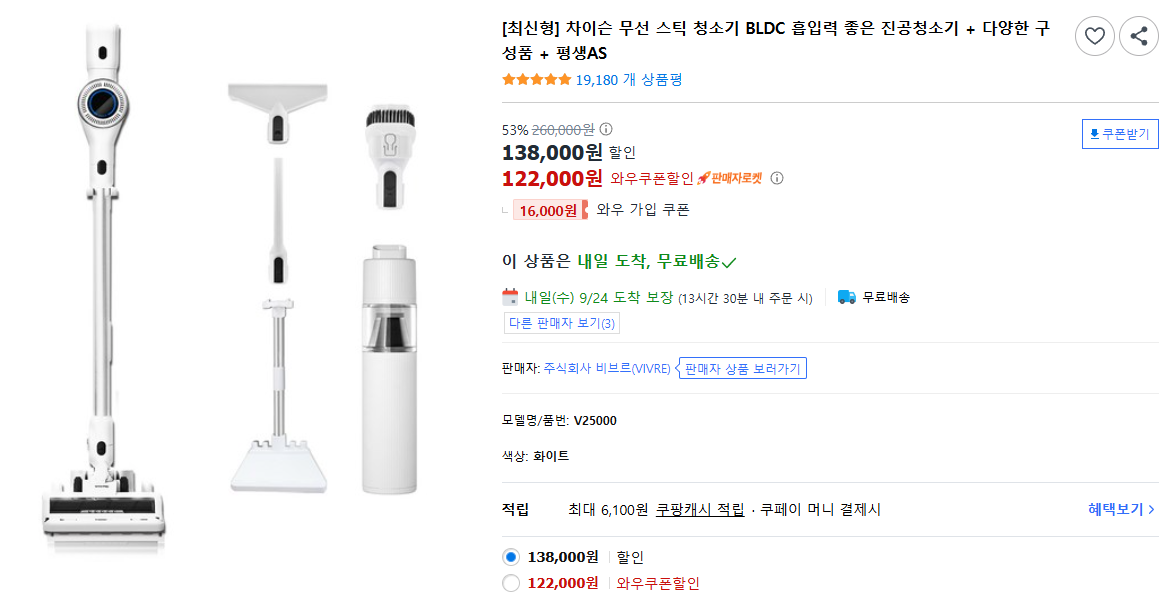
Task: Click the 쿠폰받기 coupon button
Action: coord(1119,133)
